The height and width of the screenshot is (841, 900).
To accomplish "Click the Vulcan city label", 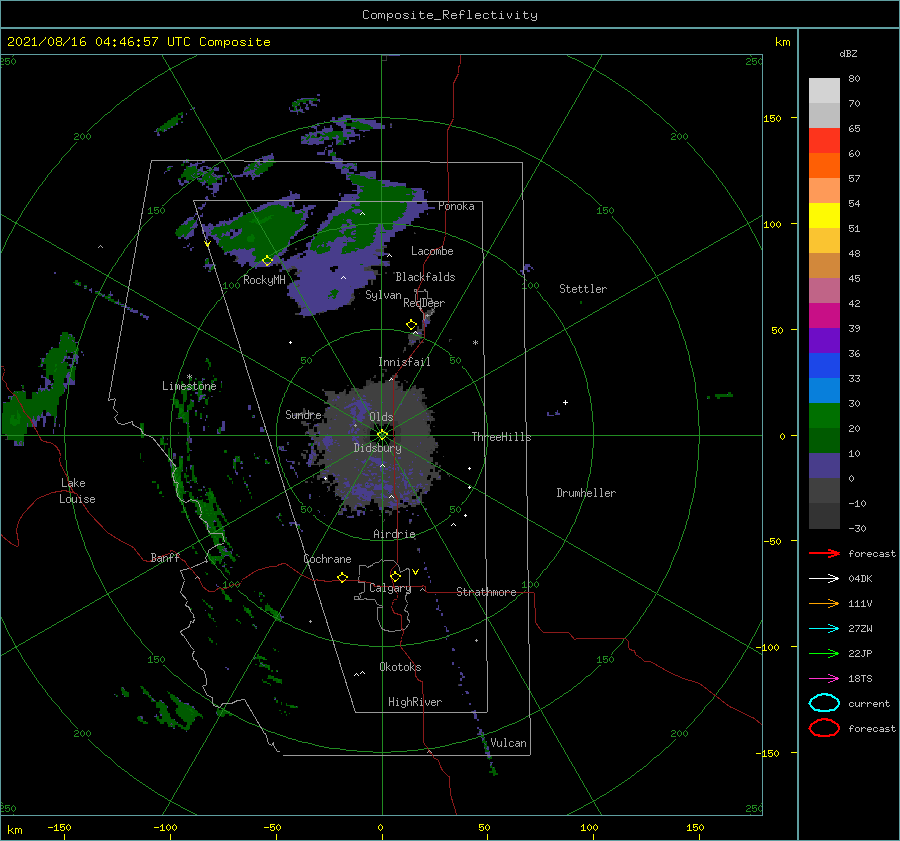I will [508, 743].
